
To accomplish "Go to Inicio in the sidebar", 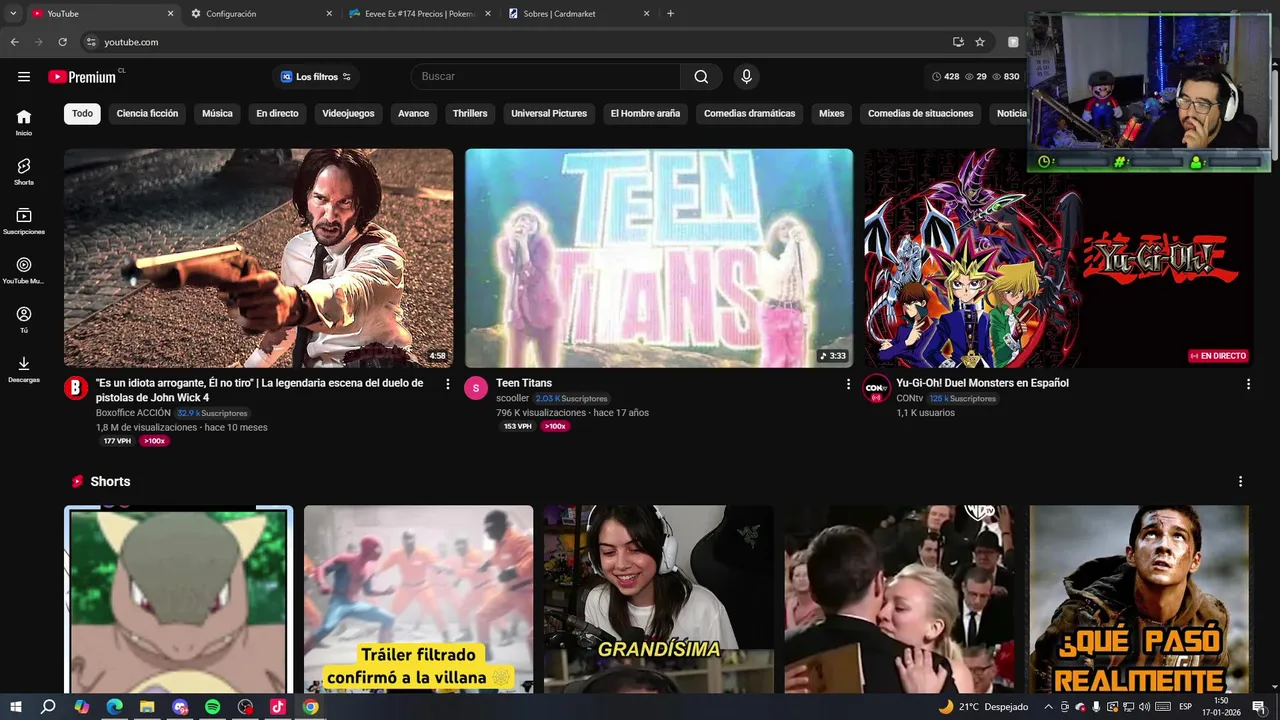I will (24, 122).
